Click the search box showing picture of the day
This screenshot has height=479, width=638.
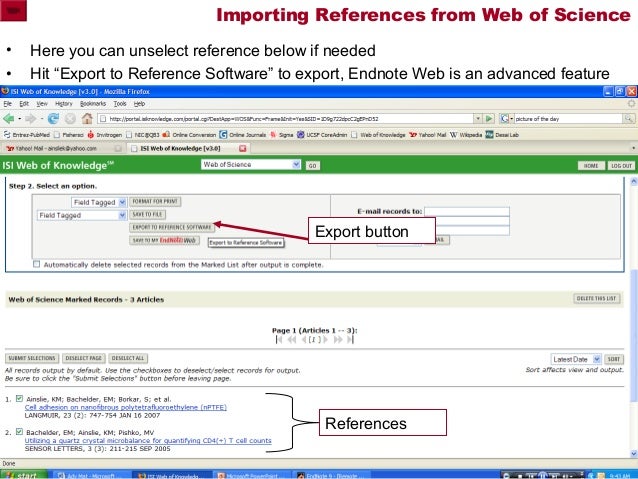point(568,118)
